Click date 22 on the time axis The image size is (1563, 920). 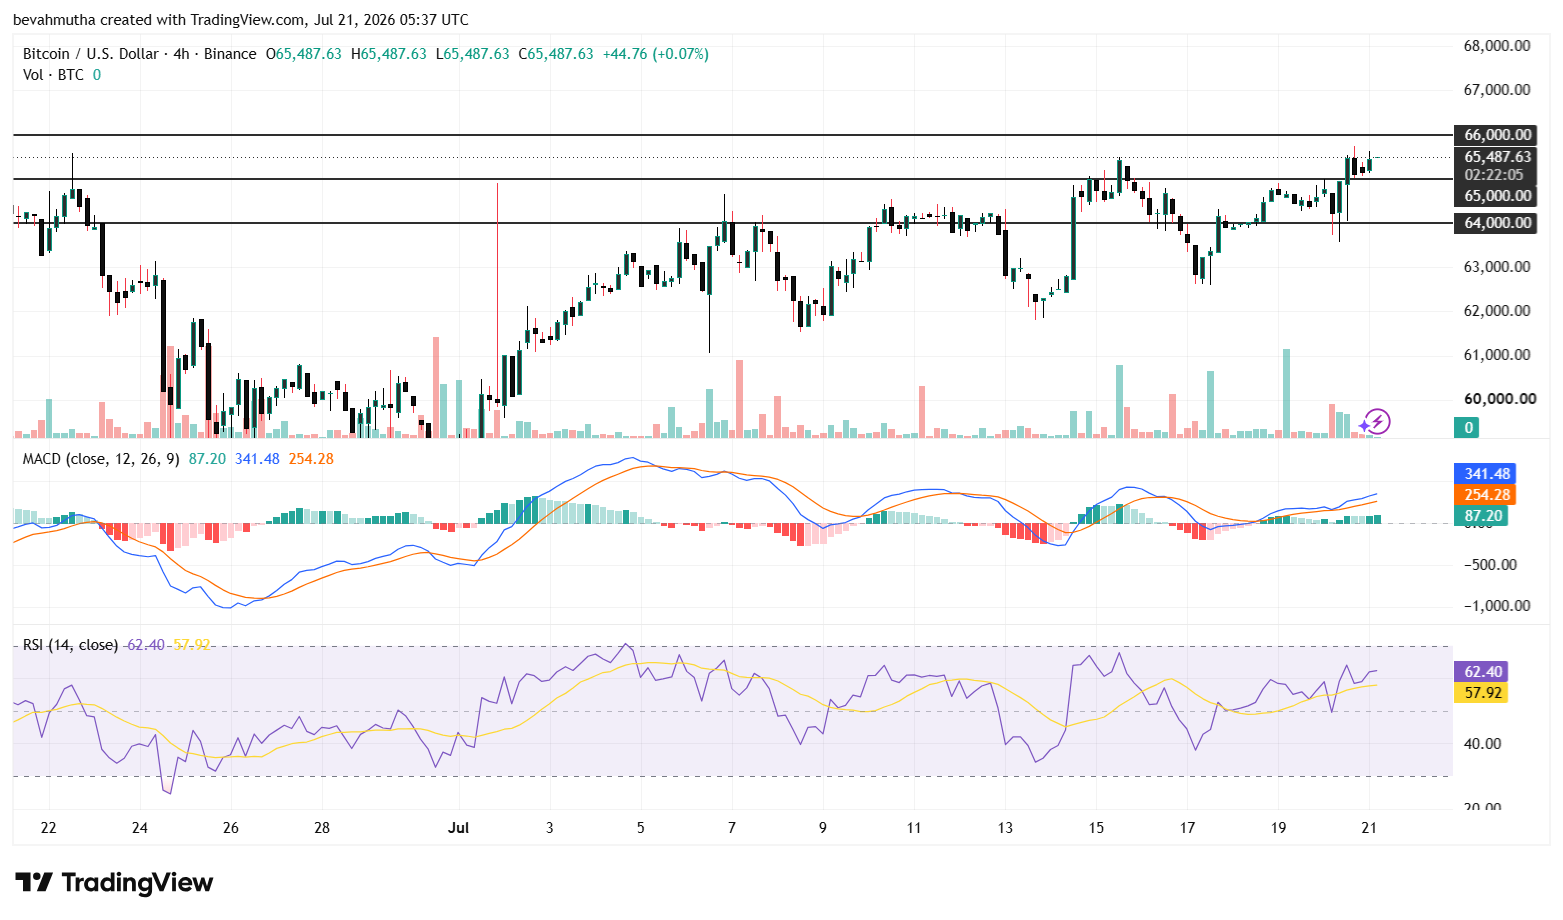click(48, 828)
